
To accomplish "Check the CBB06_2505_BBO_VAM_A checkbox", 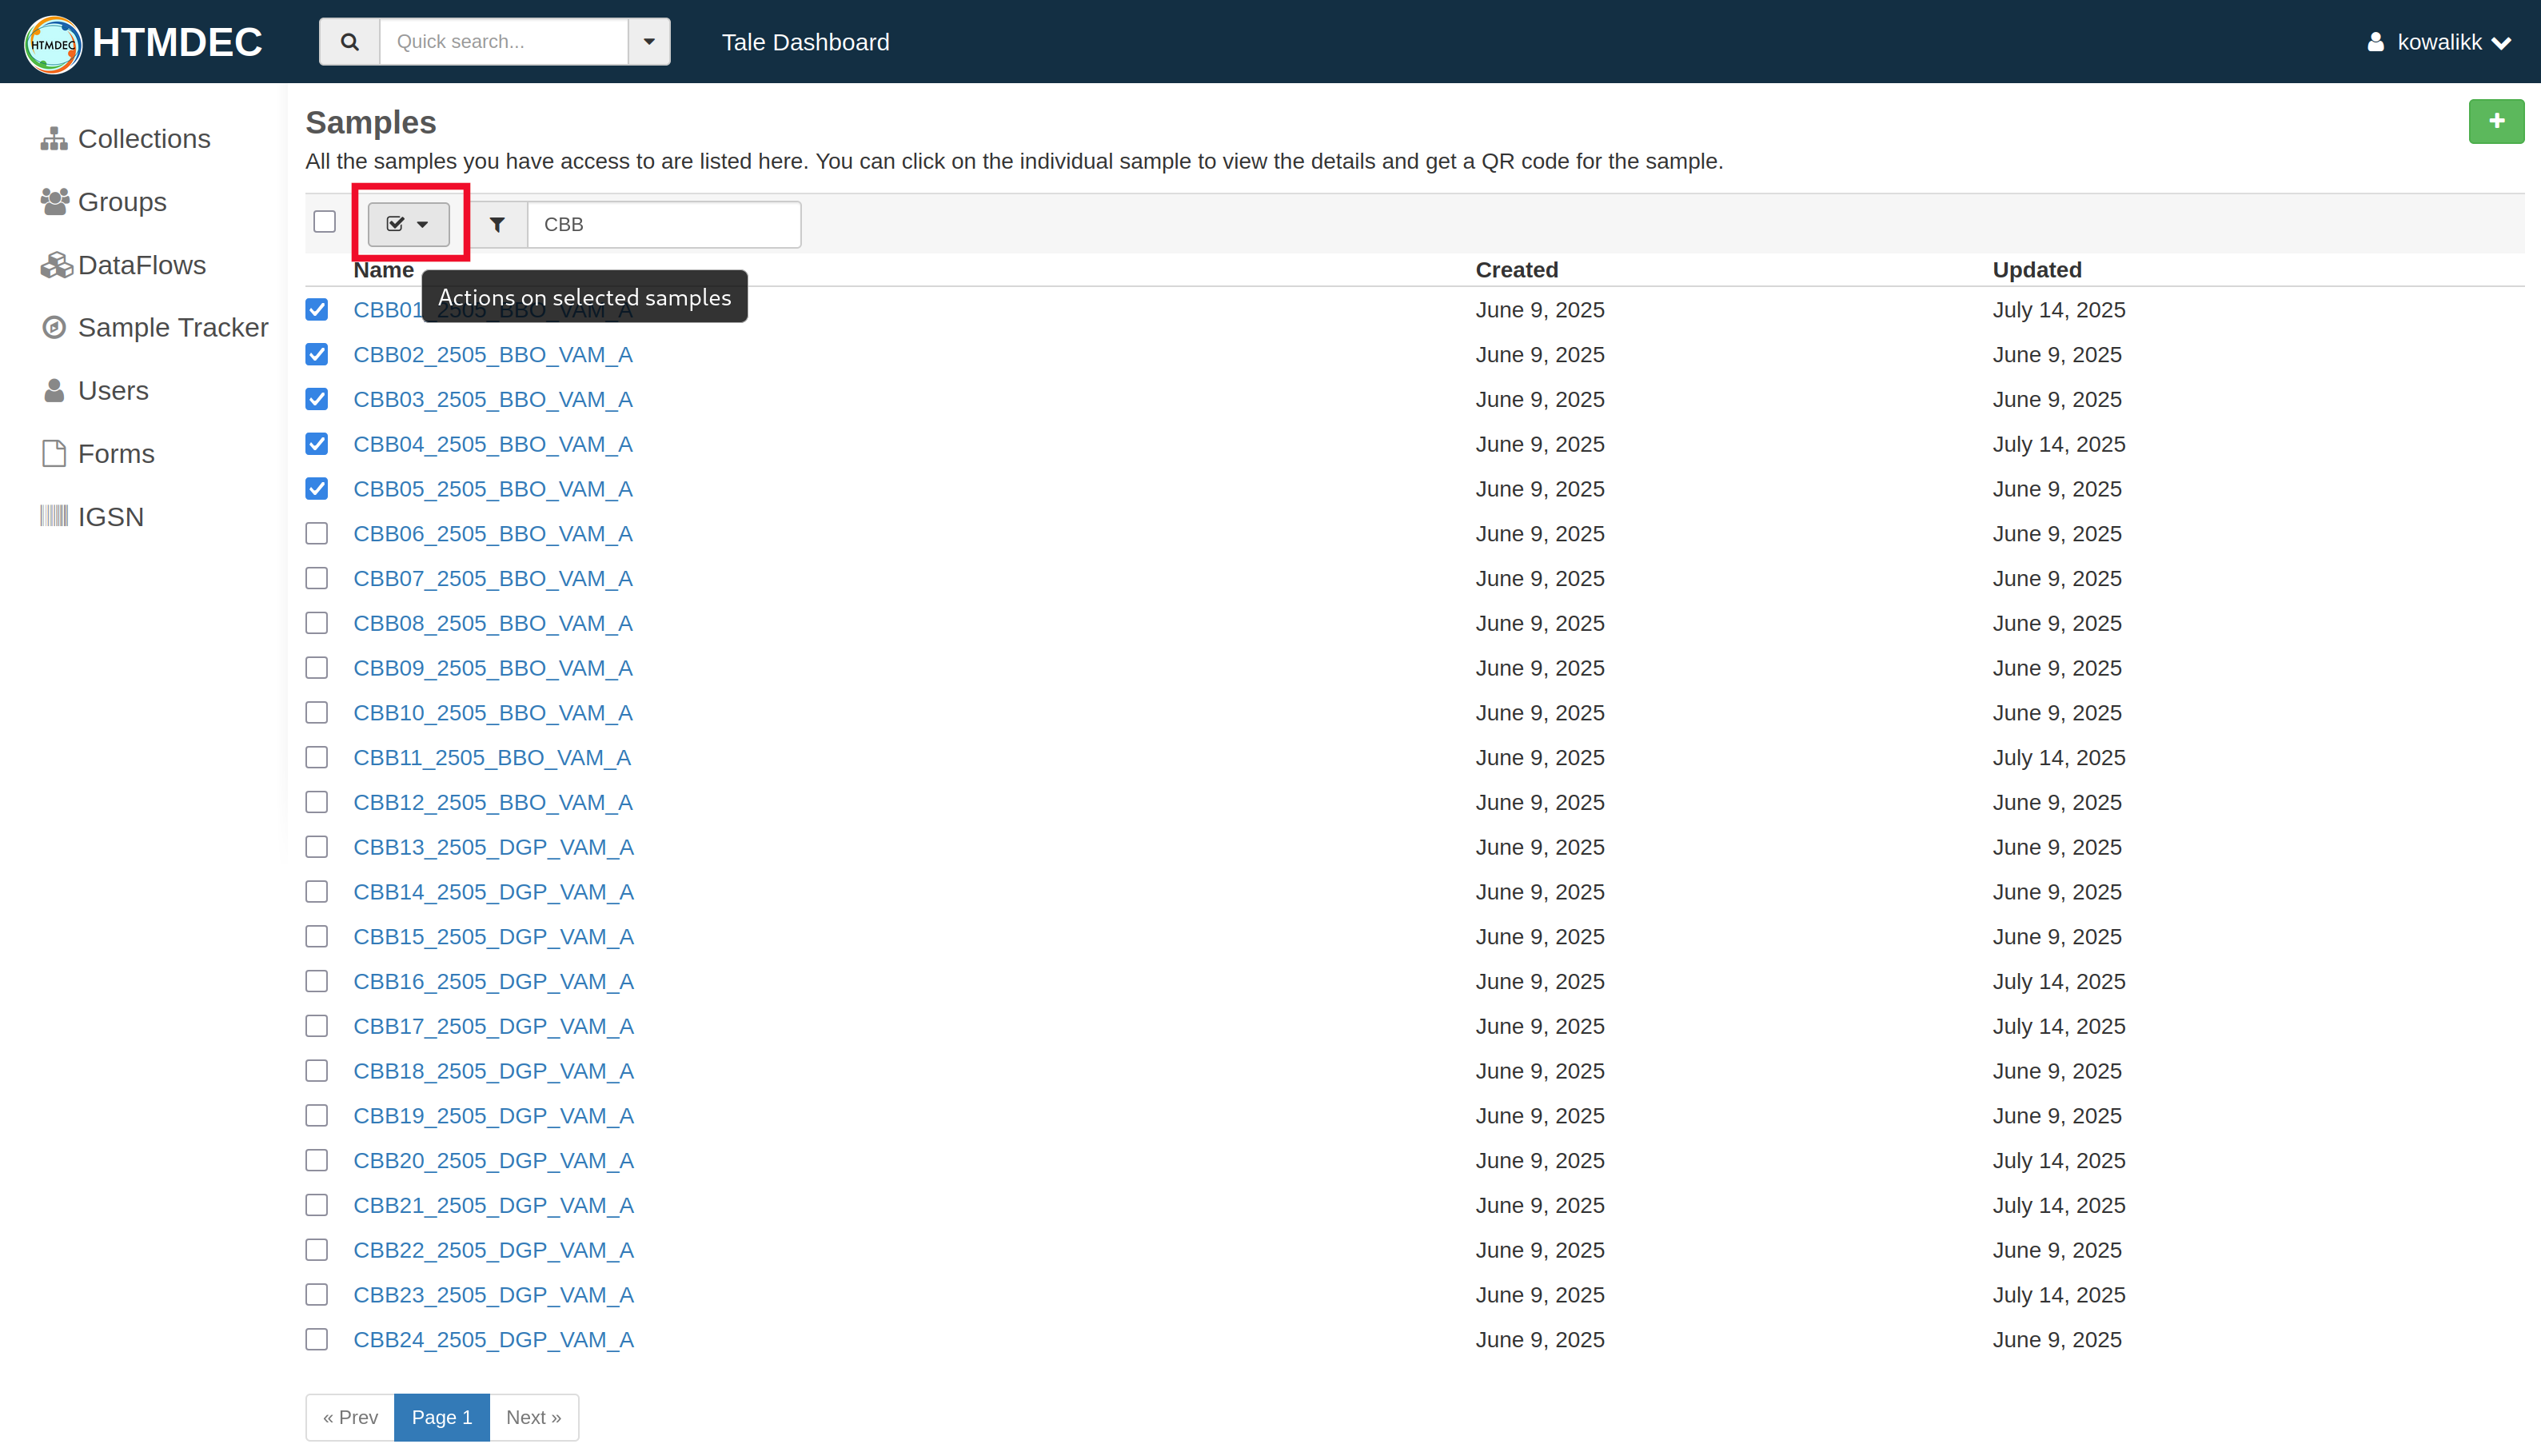I will point(316,533).
